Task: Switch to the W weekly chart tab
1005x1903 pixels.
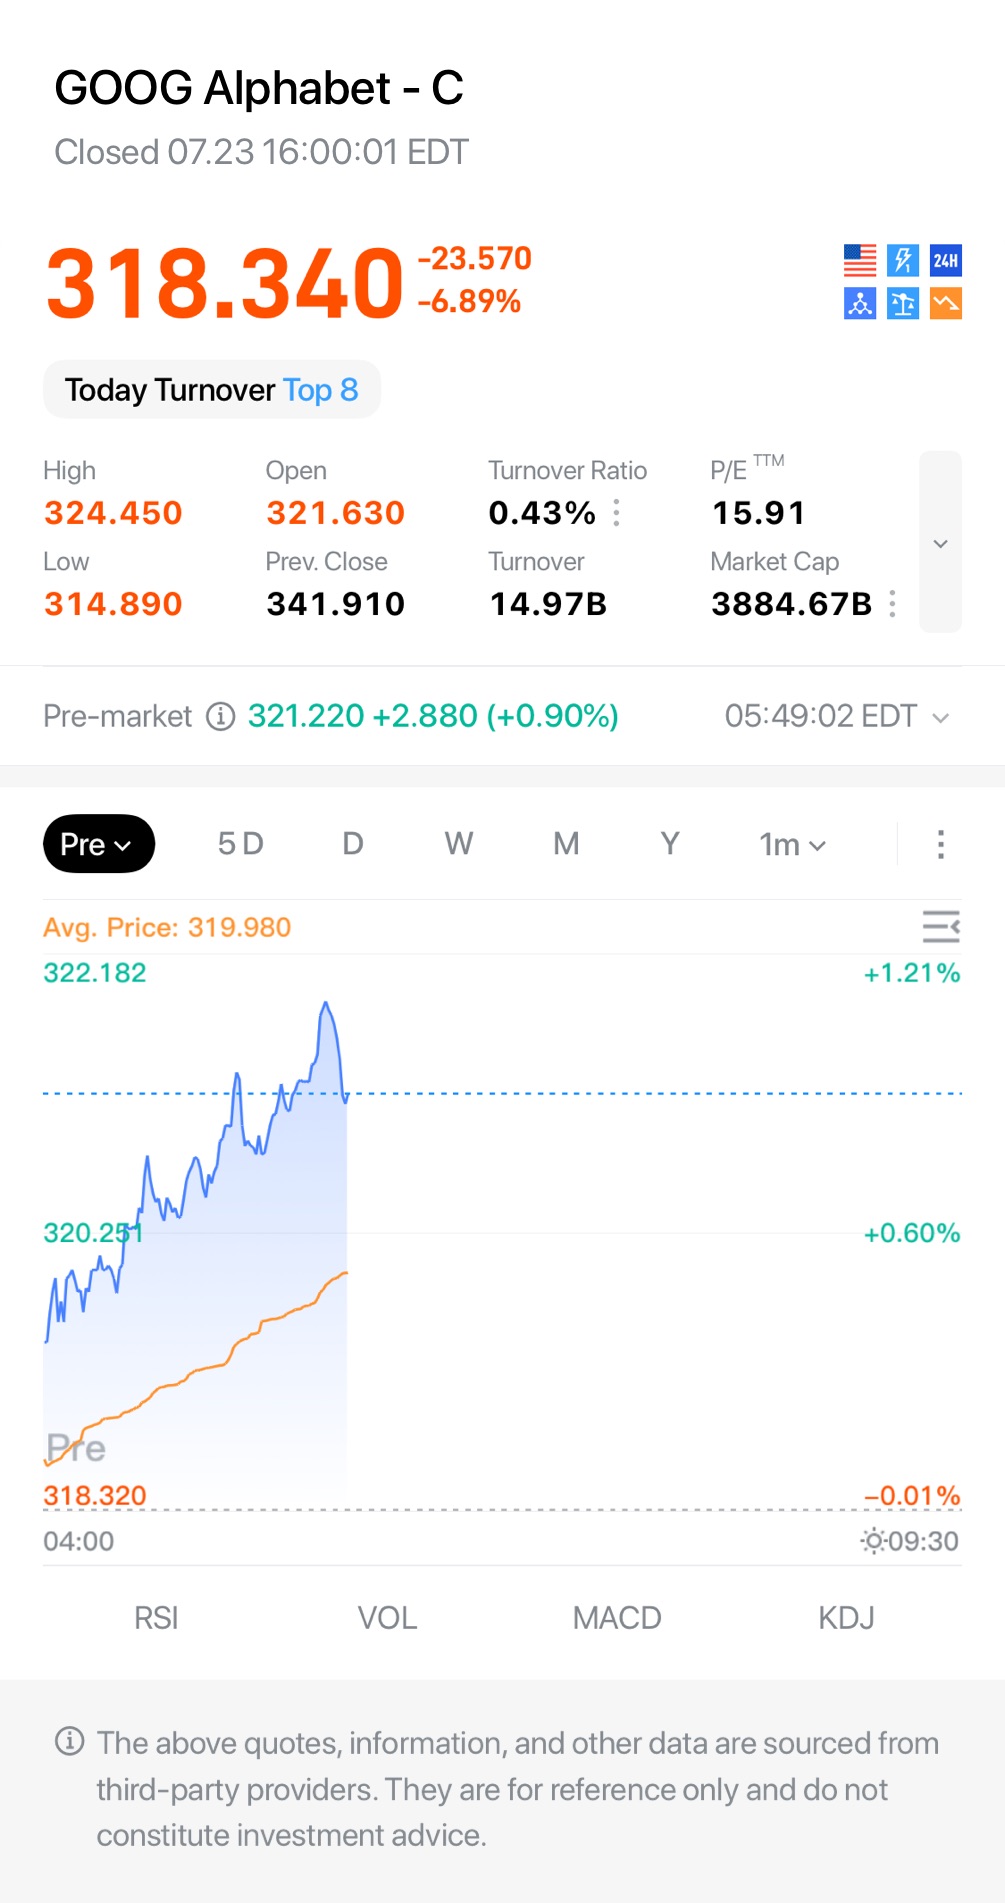Action: [x=459, y=844]
